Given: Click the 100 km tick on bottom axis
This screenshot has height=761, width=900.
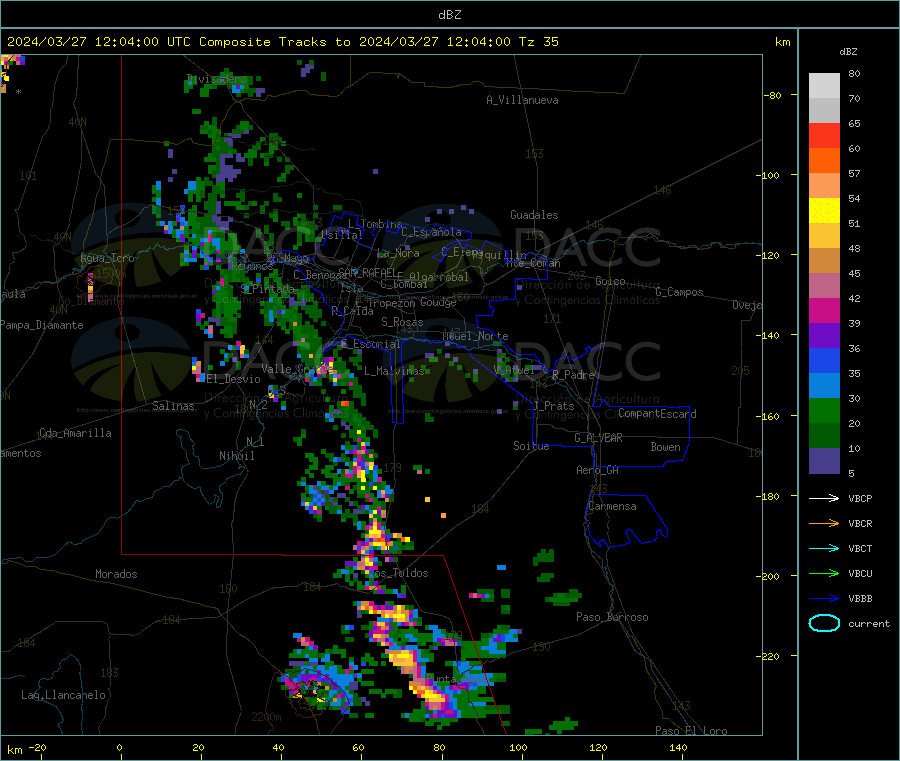Looking at the screenshot, I should [518, 747].
